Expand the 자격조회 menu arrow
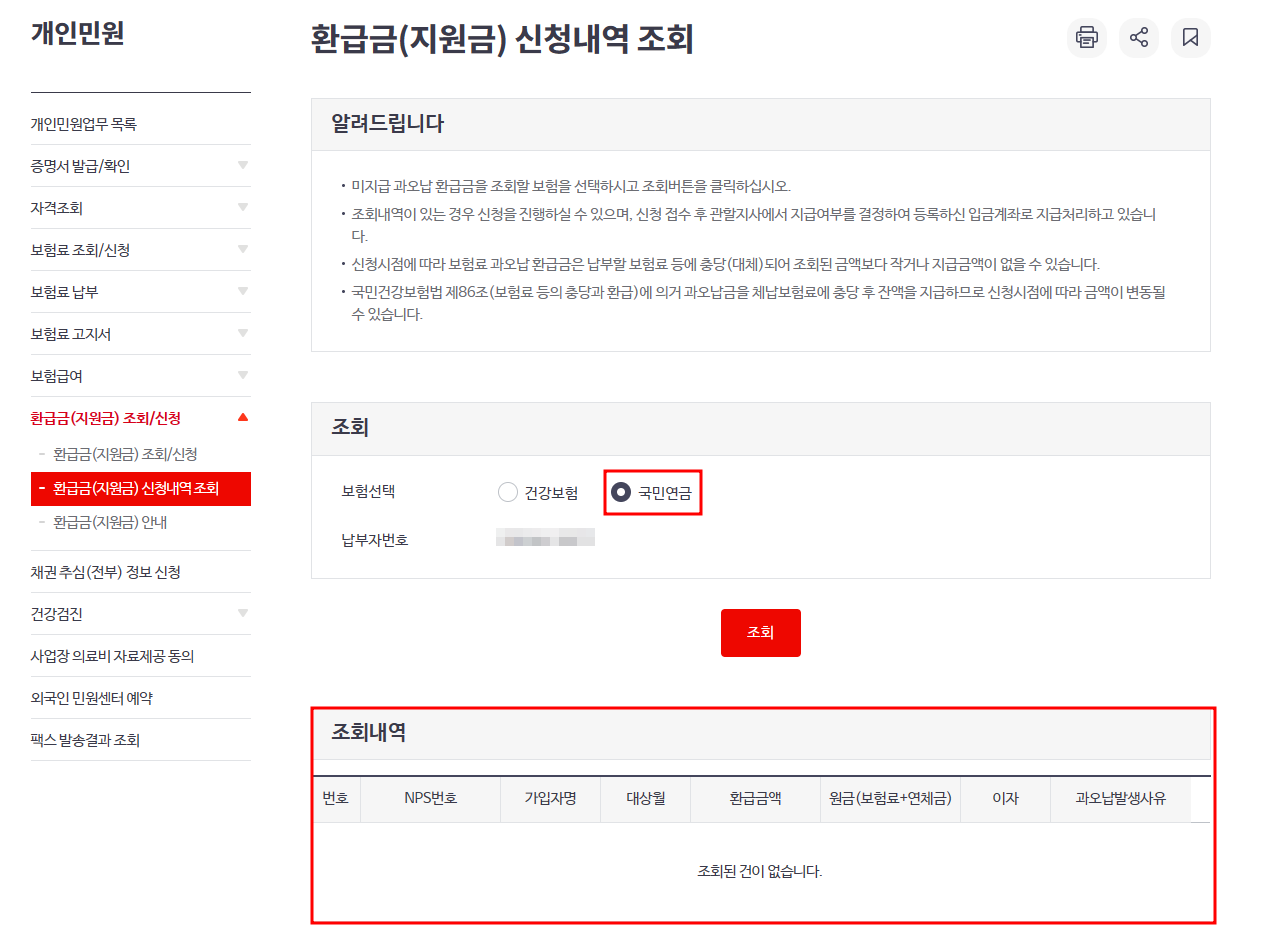 (242, 208)
